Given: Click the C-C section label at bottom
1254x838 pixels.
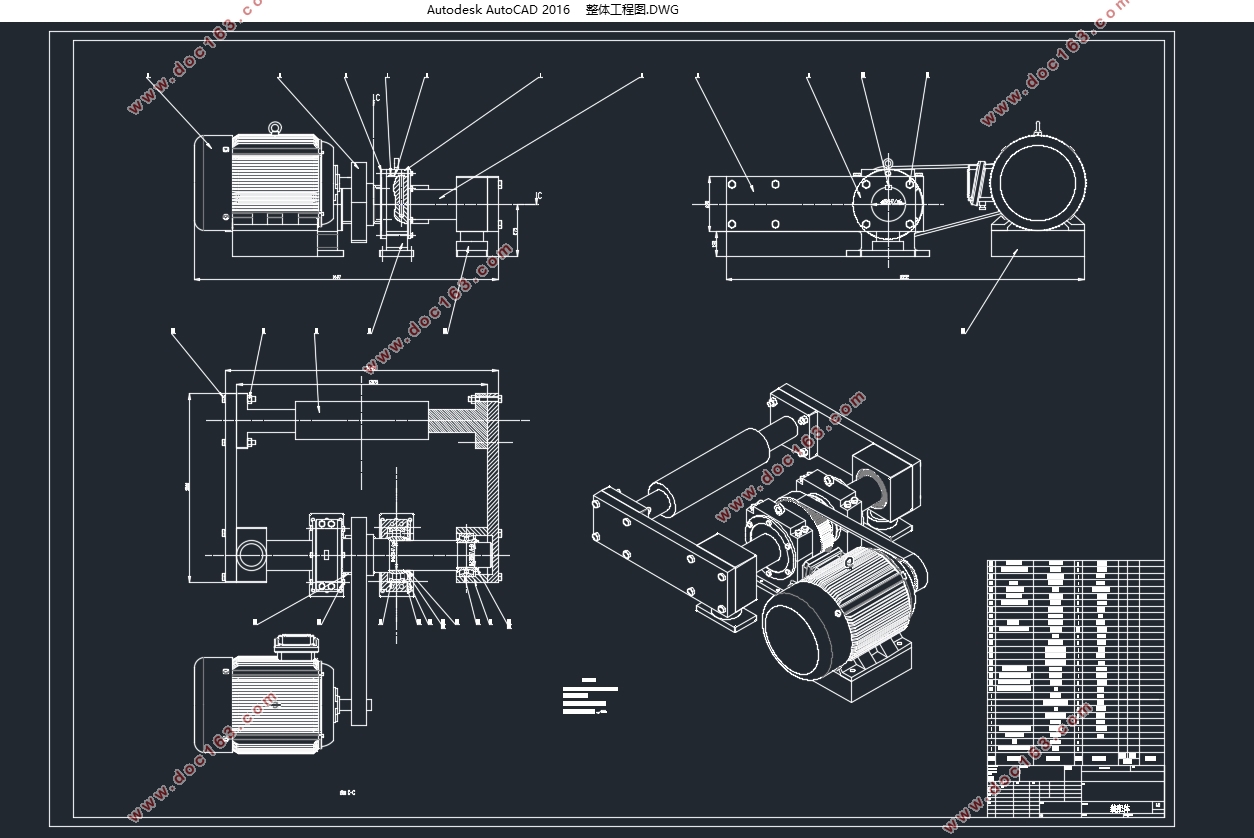Looking at the screenshot, I should [348, 792].
